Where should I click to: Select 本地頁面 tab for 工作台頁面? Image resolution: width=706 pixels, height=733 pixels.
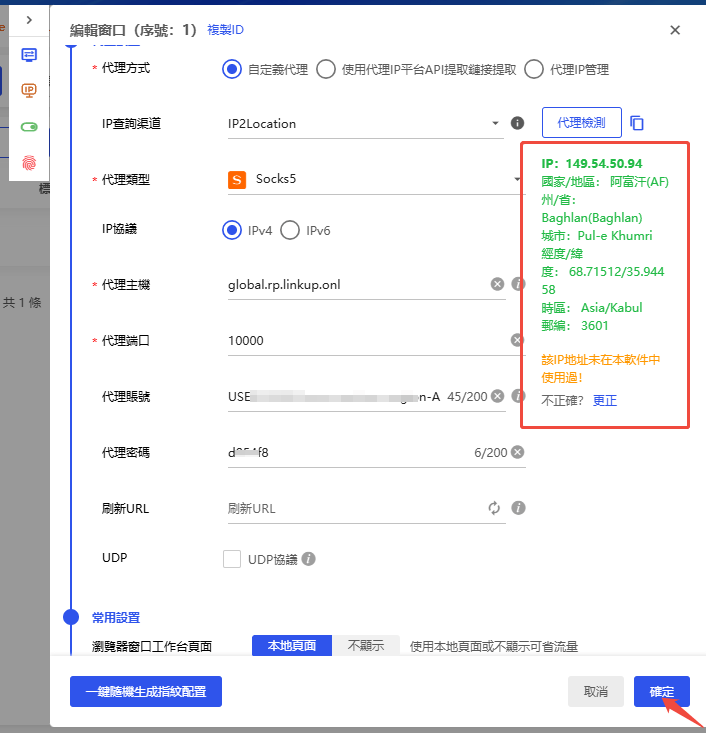tap(292, 646)
